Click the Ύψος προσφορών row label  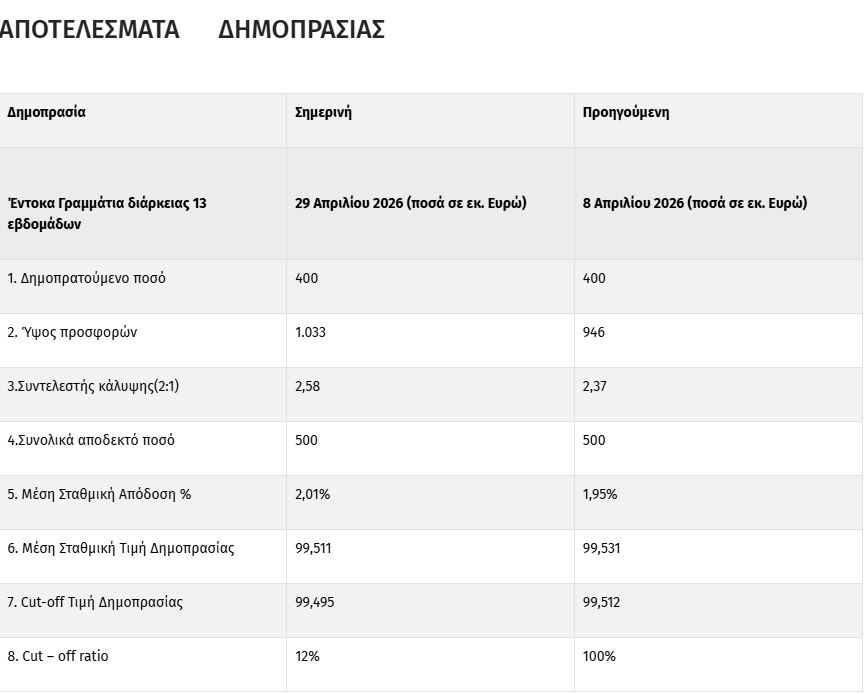(x=72, y=332)
